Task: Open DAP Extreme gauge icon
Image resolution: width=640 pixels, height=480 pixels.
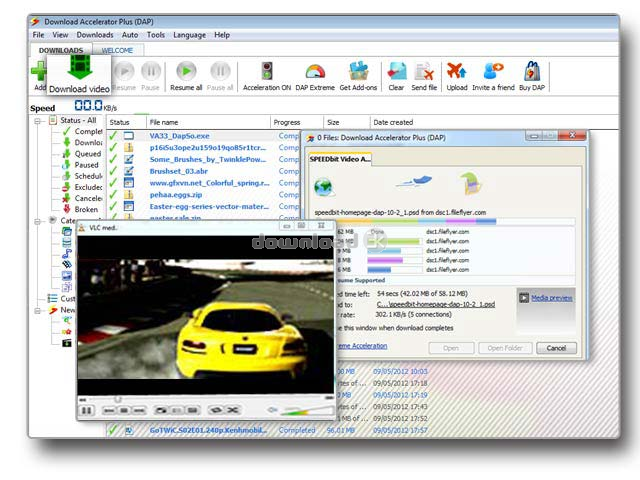Action: point(315,72)
